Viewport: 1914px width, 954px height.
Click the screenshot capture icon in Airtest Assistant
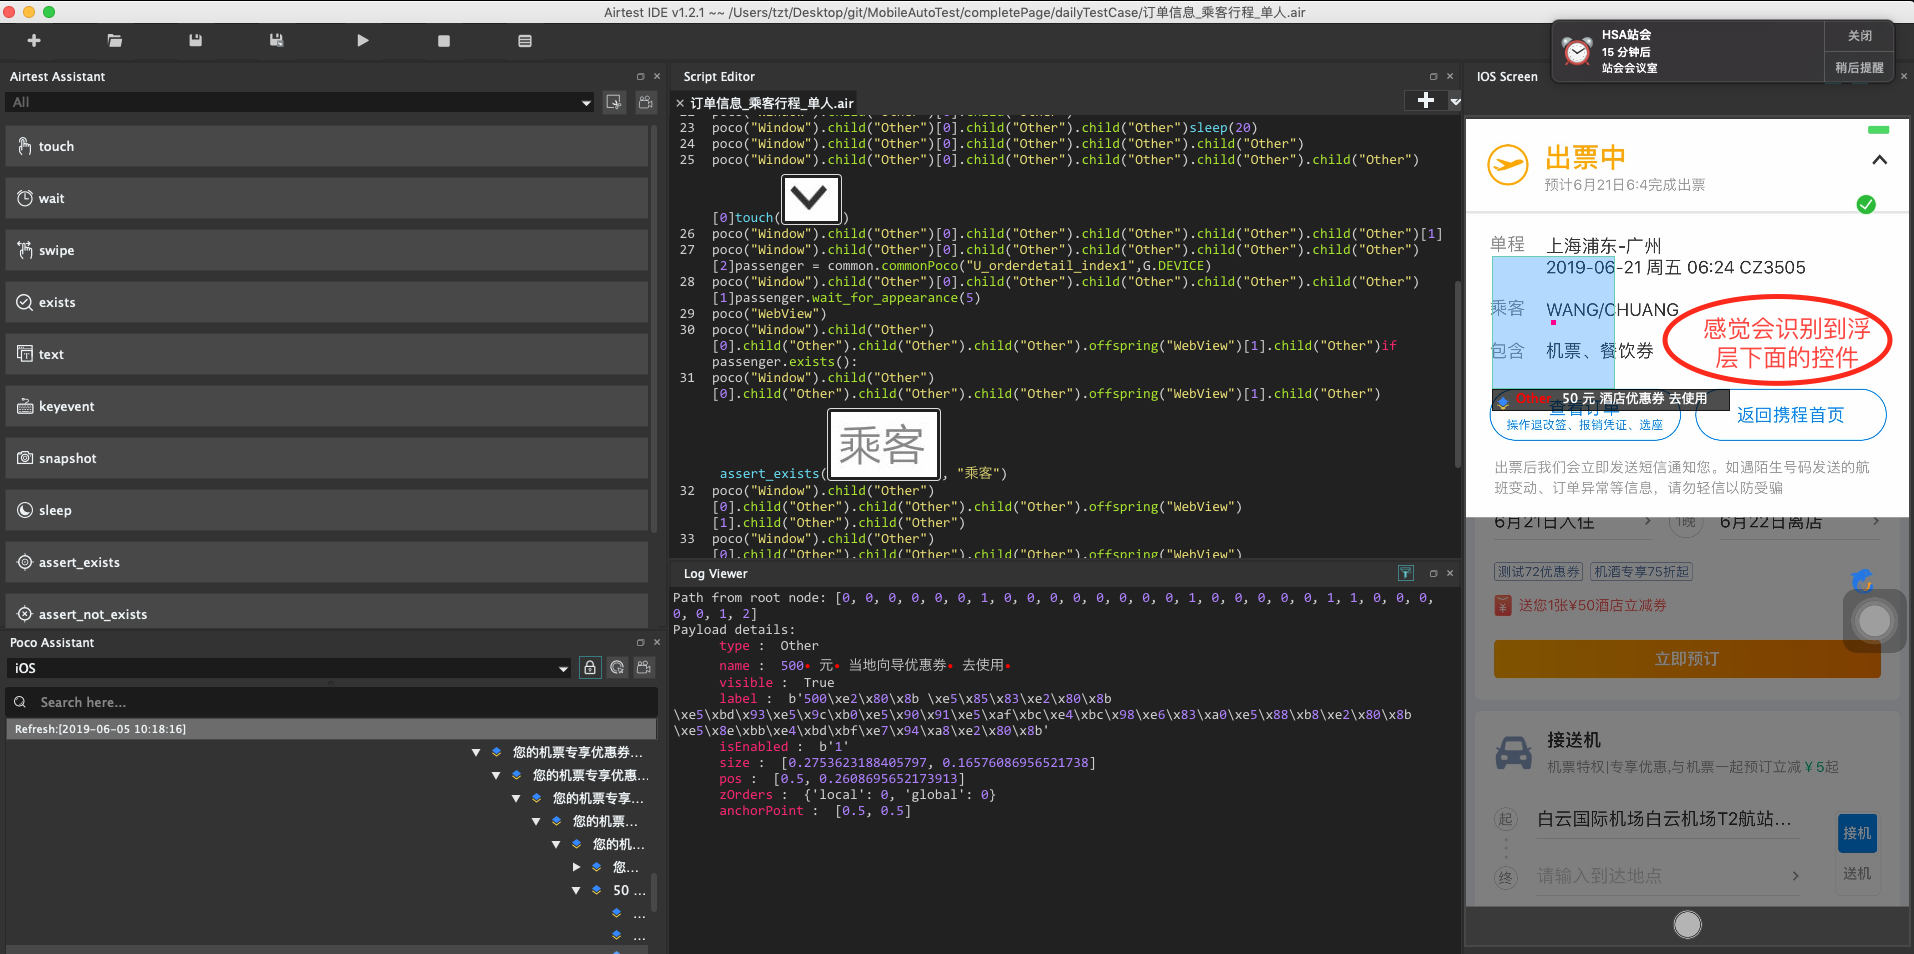coord(614,102)
